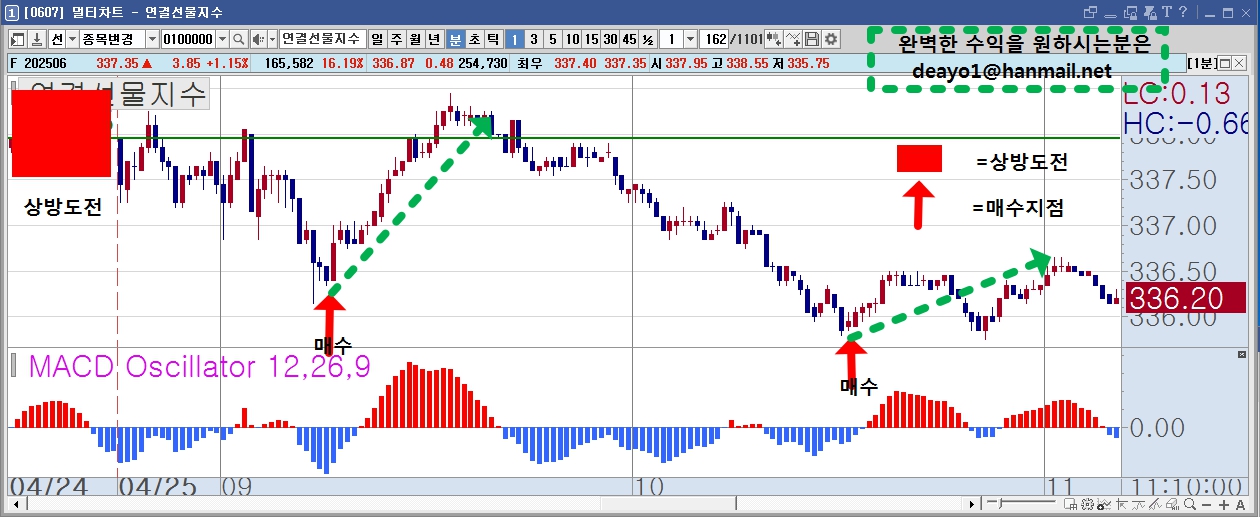Image resolution: width=1260 pixels, height=517 pixels.
Task: Click the indicator chart icon in bottom toolbar
Action: tap(1105, 504)
